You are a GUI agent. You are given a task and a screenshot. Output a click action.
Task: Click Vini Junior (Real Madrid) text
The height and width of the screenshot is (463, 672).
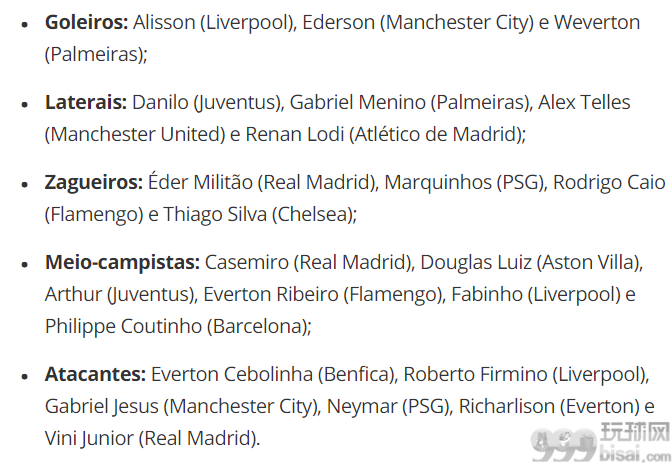152,439
